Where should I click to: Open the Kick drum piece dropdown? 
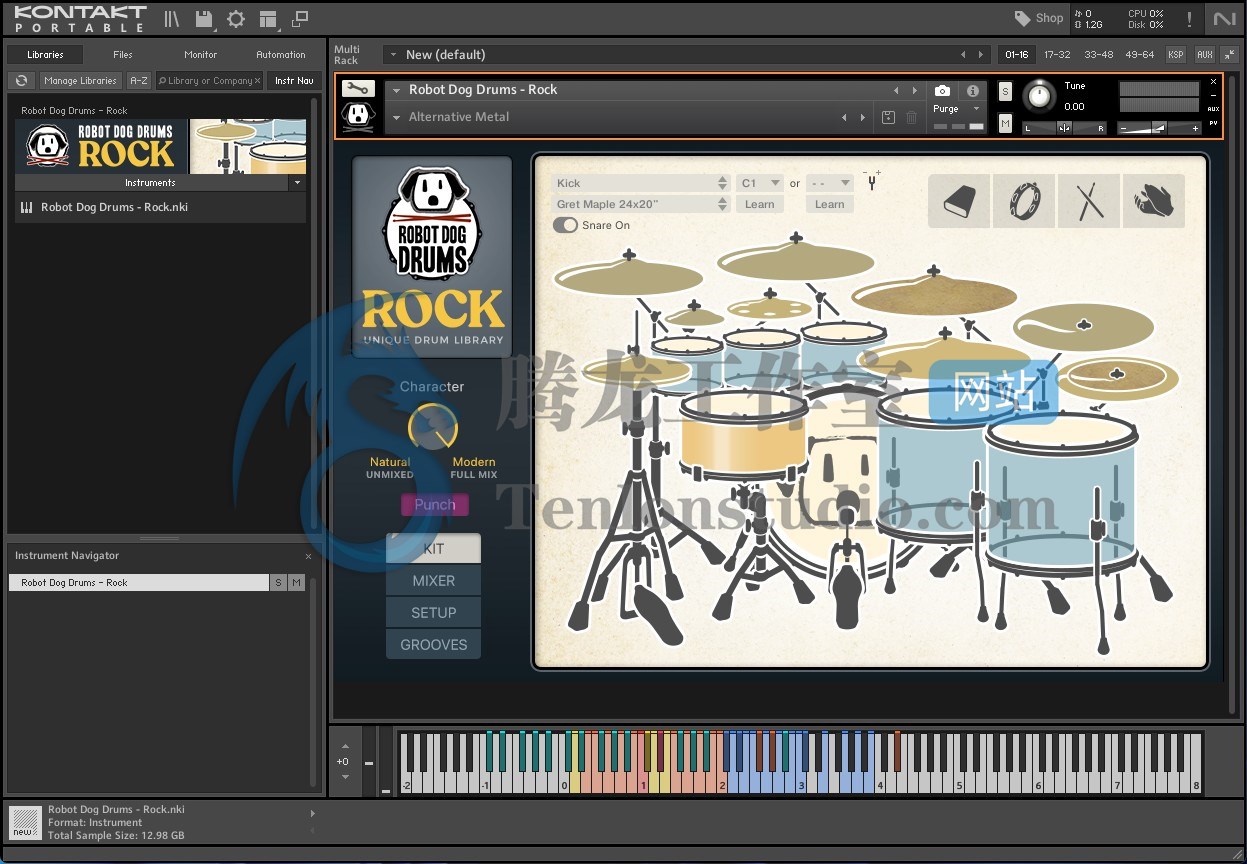point(641,183)
